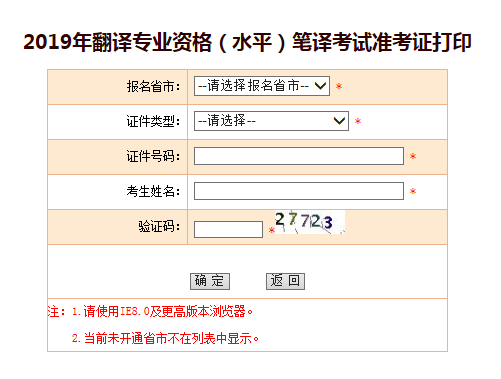Refresh the captcha image 27723

click(310, 222)
